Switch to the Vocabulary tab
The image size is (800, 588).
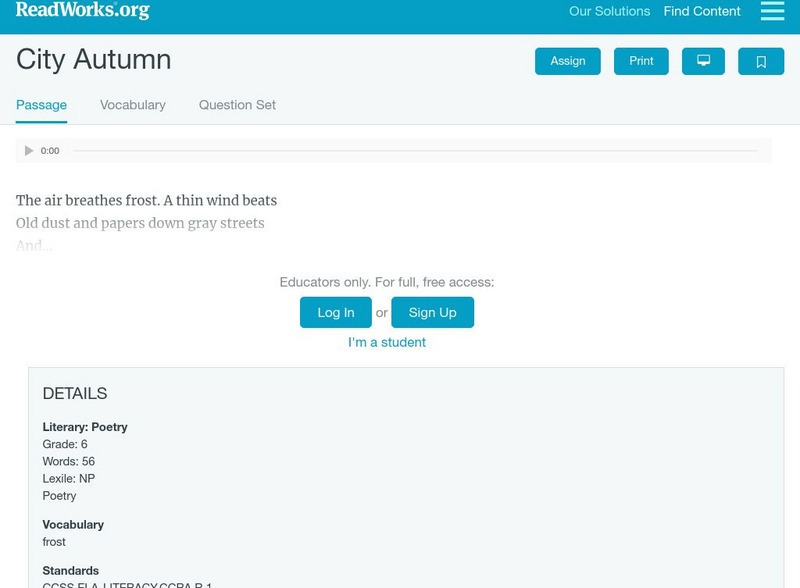(133, 105)
